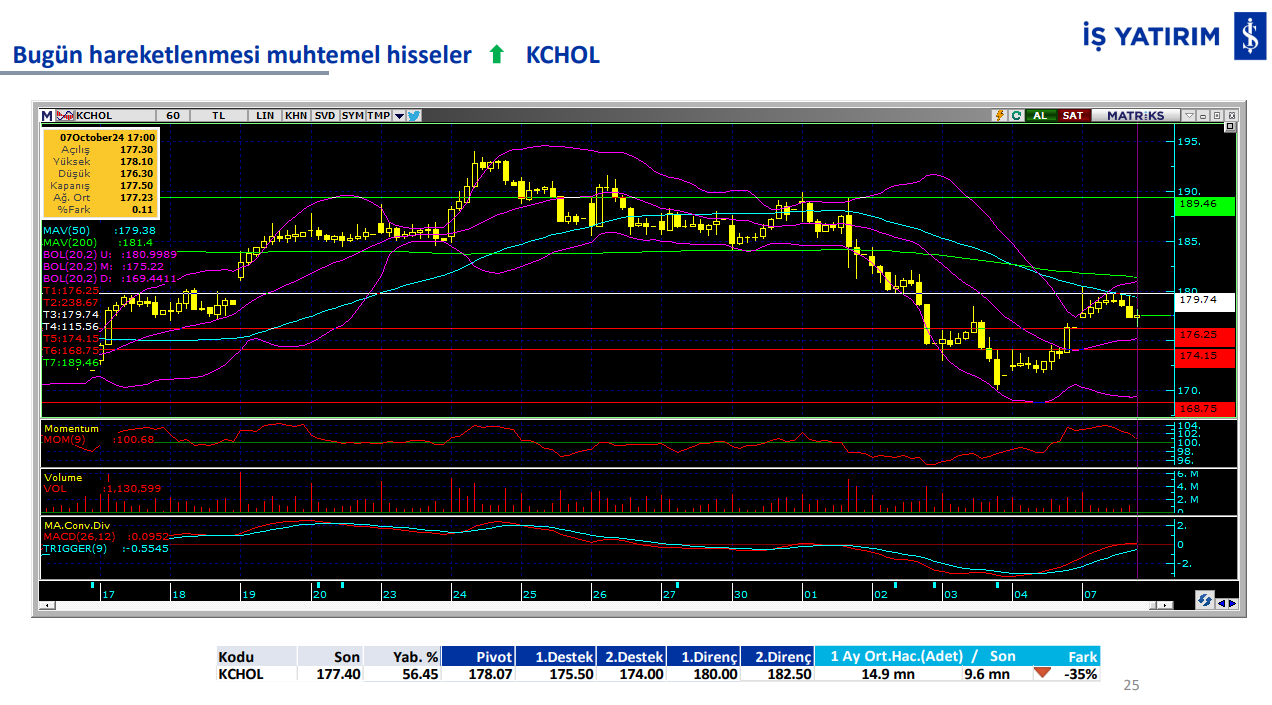Click the blue sync icon at bottom right
The image size is (1272, 705).
click(x=1205, y=601)
